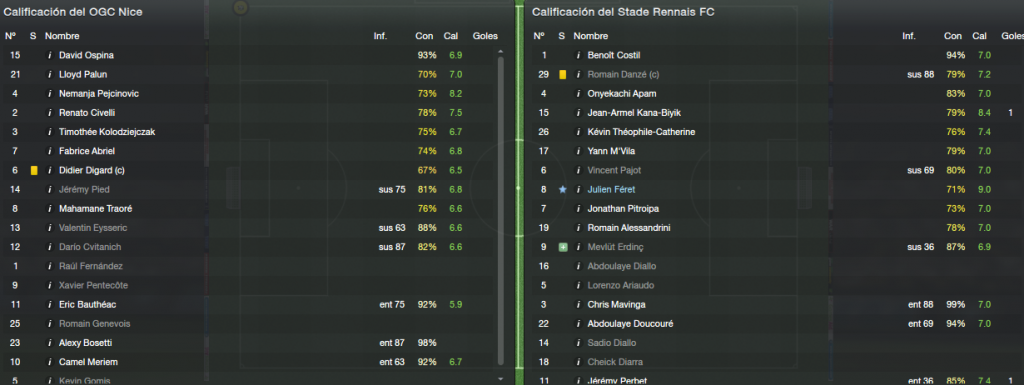Open info icon next to Chris Mavinga
This screenshot has width=1024, height=385.
(x=578, y=305)
